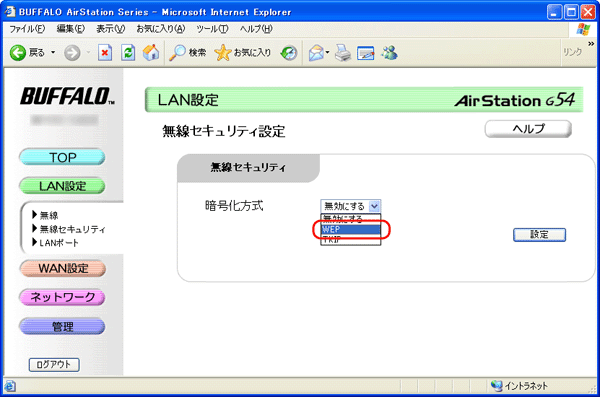Click the ログアウト logout button
600x397 pixels.
pyautogui.click(x=54, y=364)
